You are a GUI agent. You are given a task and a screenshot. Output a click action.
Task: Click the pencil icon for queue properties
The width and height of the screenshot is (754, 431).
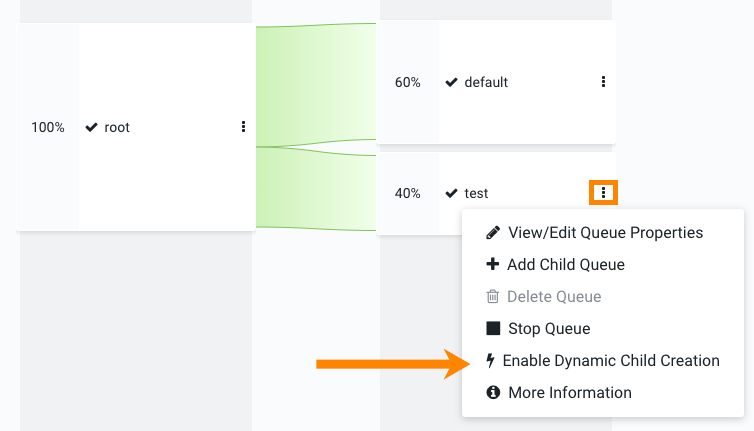click(492, 233)
